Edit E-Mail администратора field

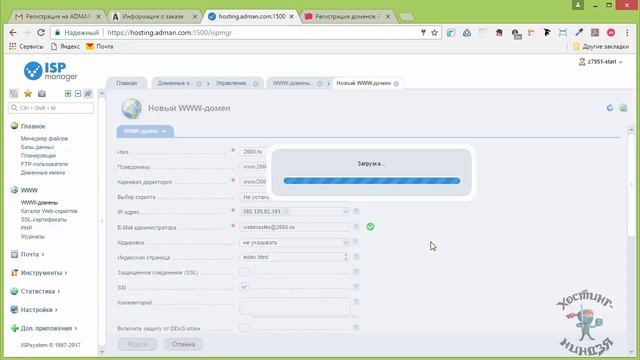tap(294, 227)
